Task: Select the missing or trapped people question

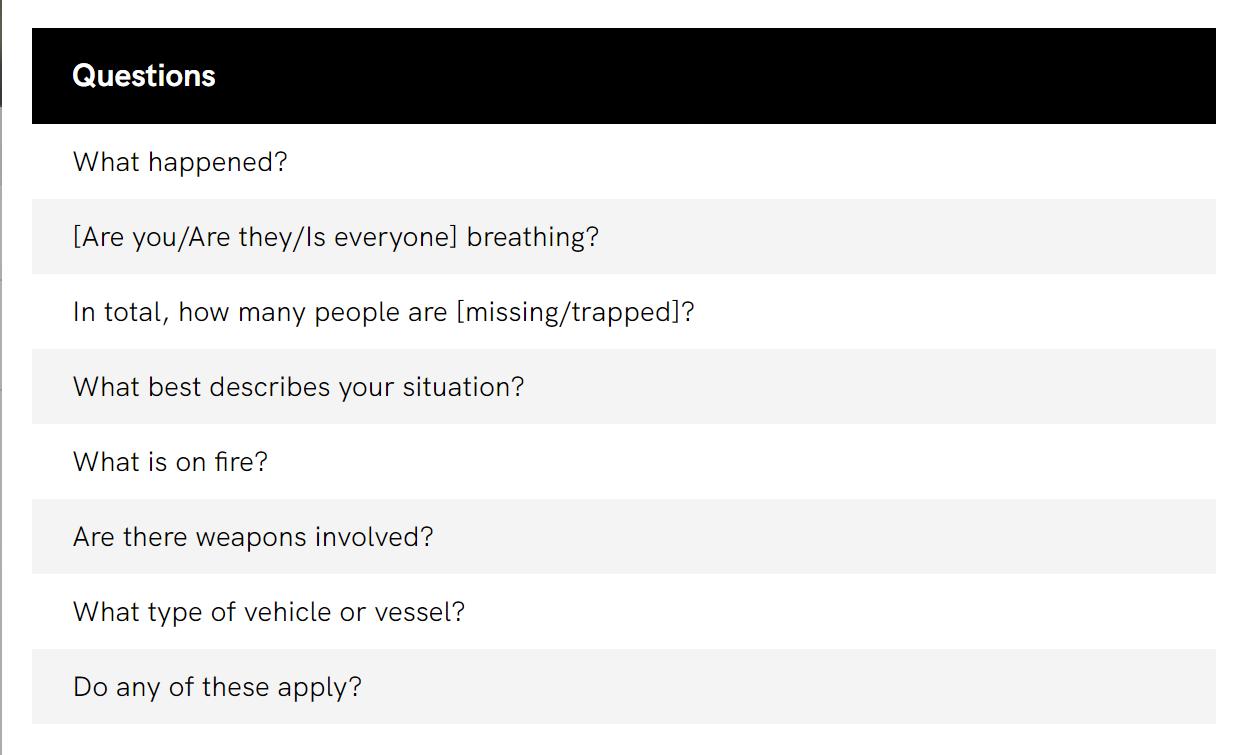Action: pyautogui.click(x=383, y=312)
